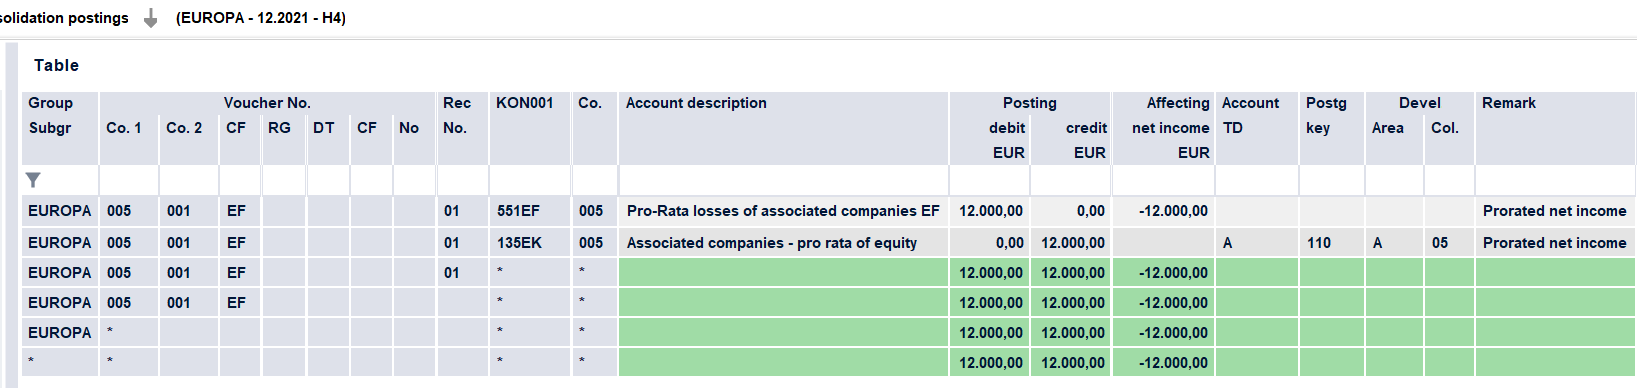This screenshot has width=1637, height=388.
Task: Select the Account description column header
Action: pos(783,128)
